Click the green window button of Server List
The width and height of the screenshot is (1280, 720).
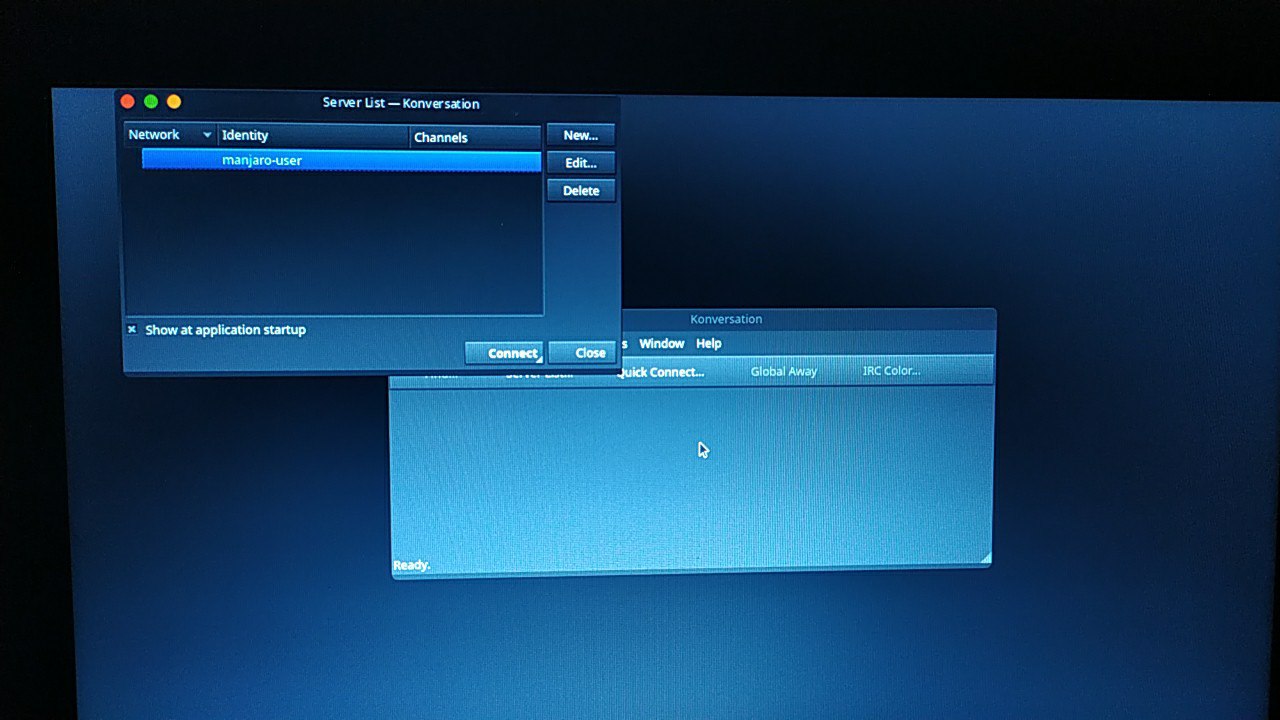click(x=151, y=101)
